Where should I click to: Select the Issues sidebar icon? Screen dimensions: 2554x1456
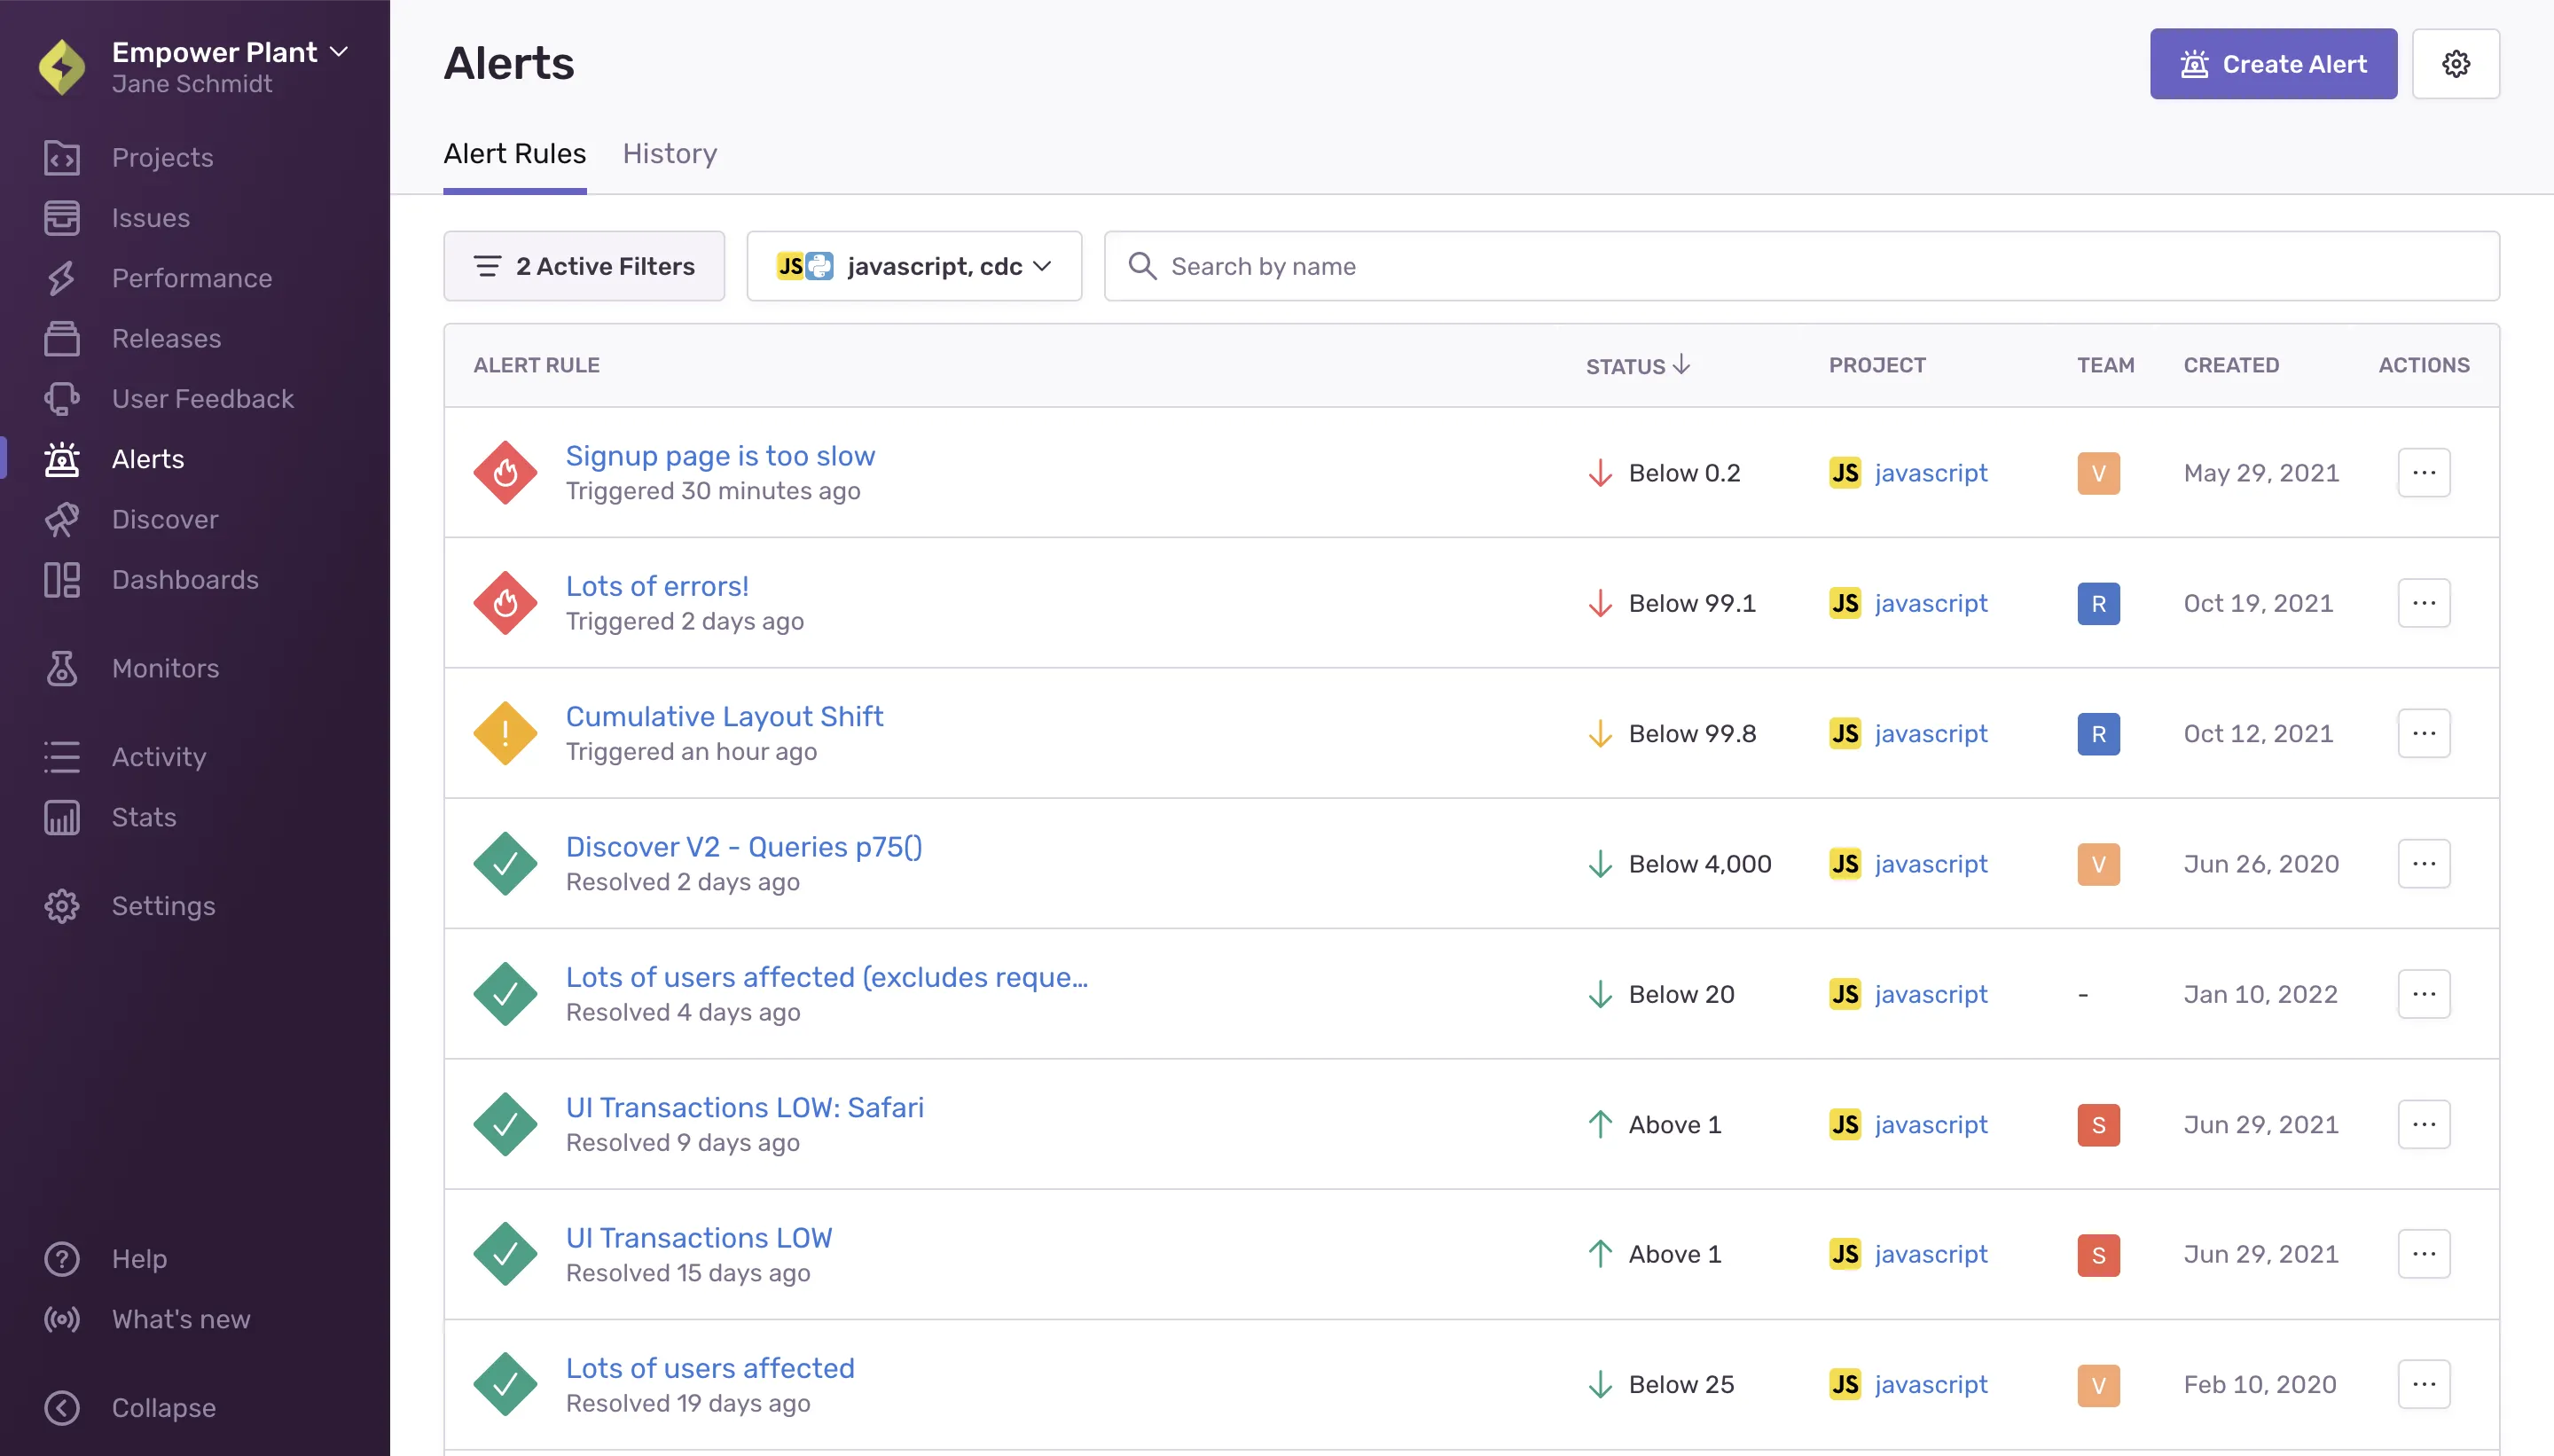pos(61,218)
